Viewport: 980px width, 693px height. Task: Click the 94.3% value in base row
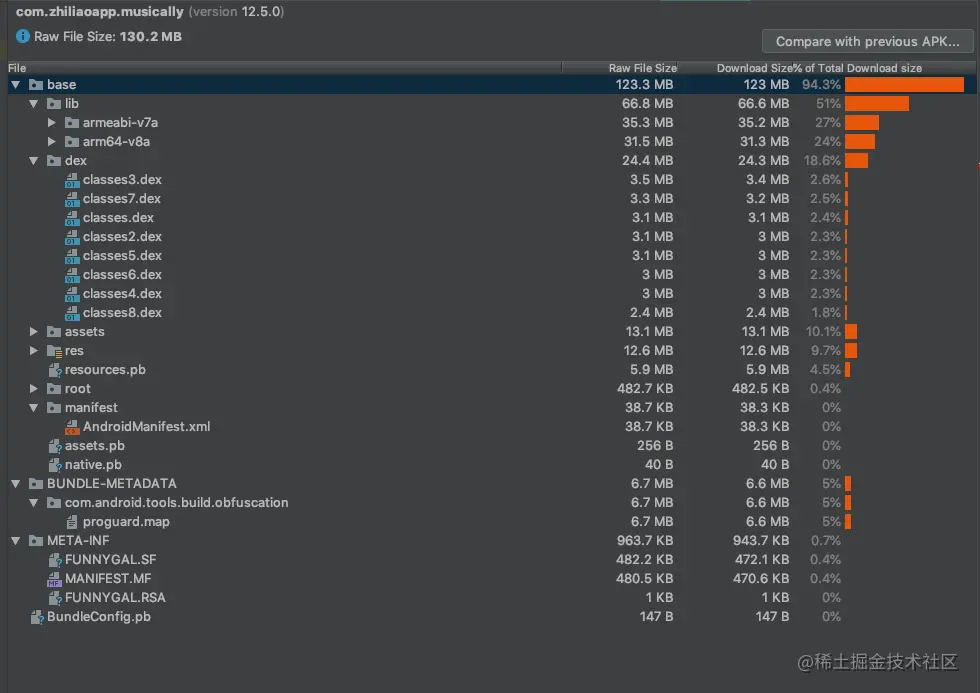tap(821, 84)
